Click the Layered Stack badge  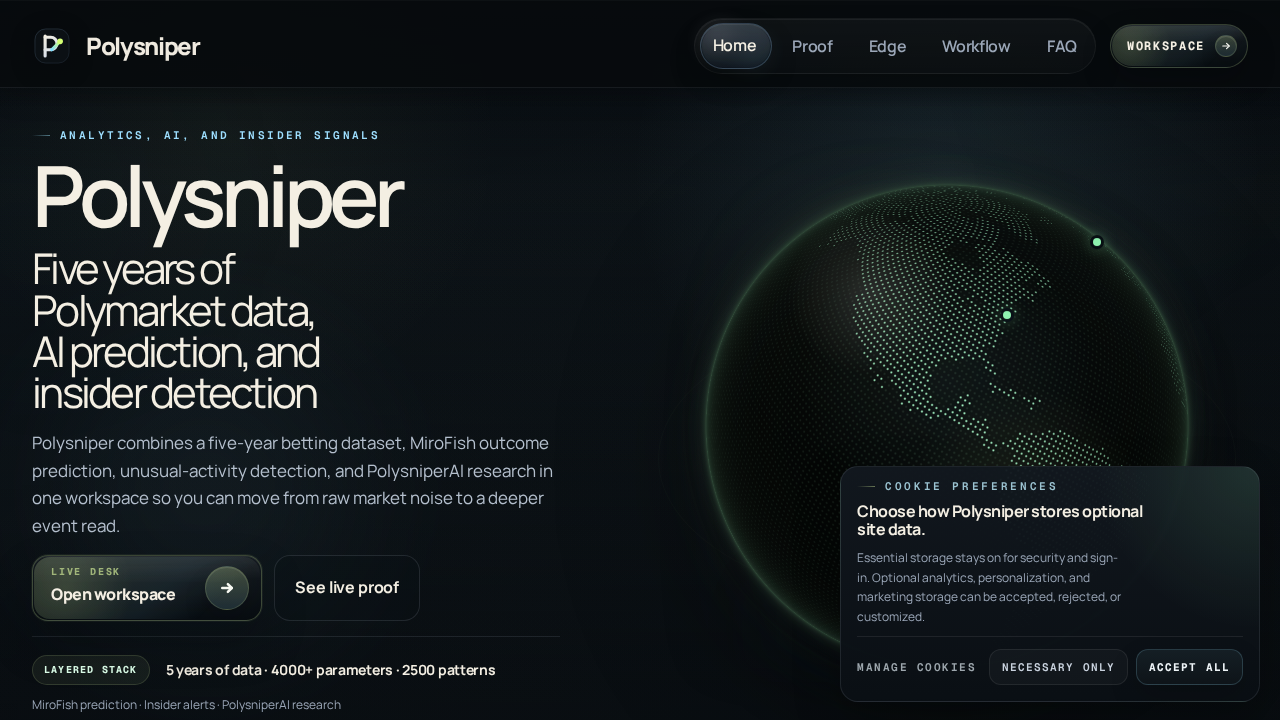tap(91, 670)
